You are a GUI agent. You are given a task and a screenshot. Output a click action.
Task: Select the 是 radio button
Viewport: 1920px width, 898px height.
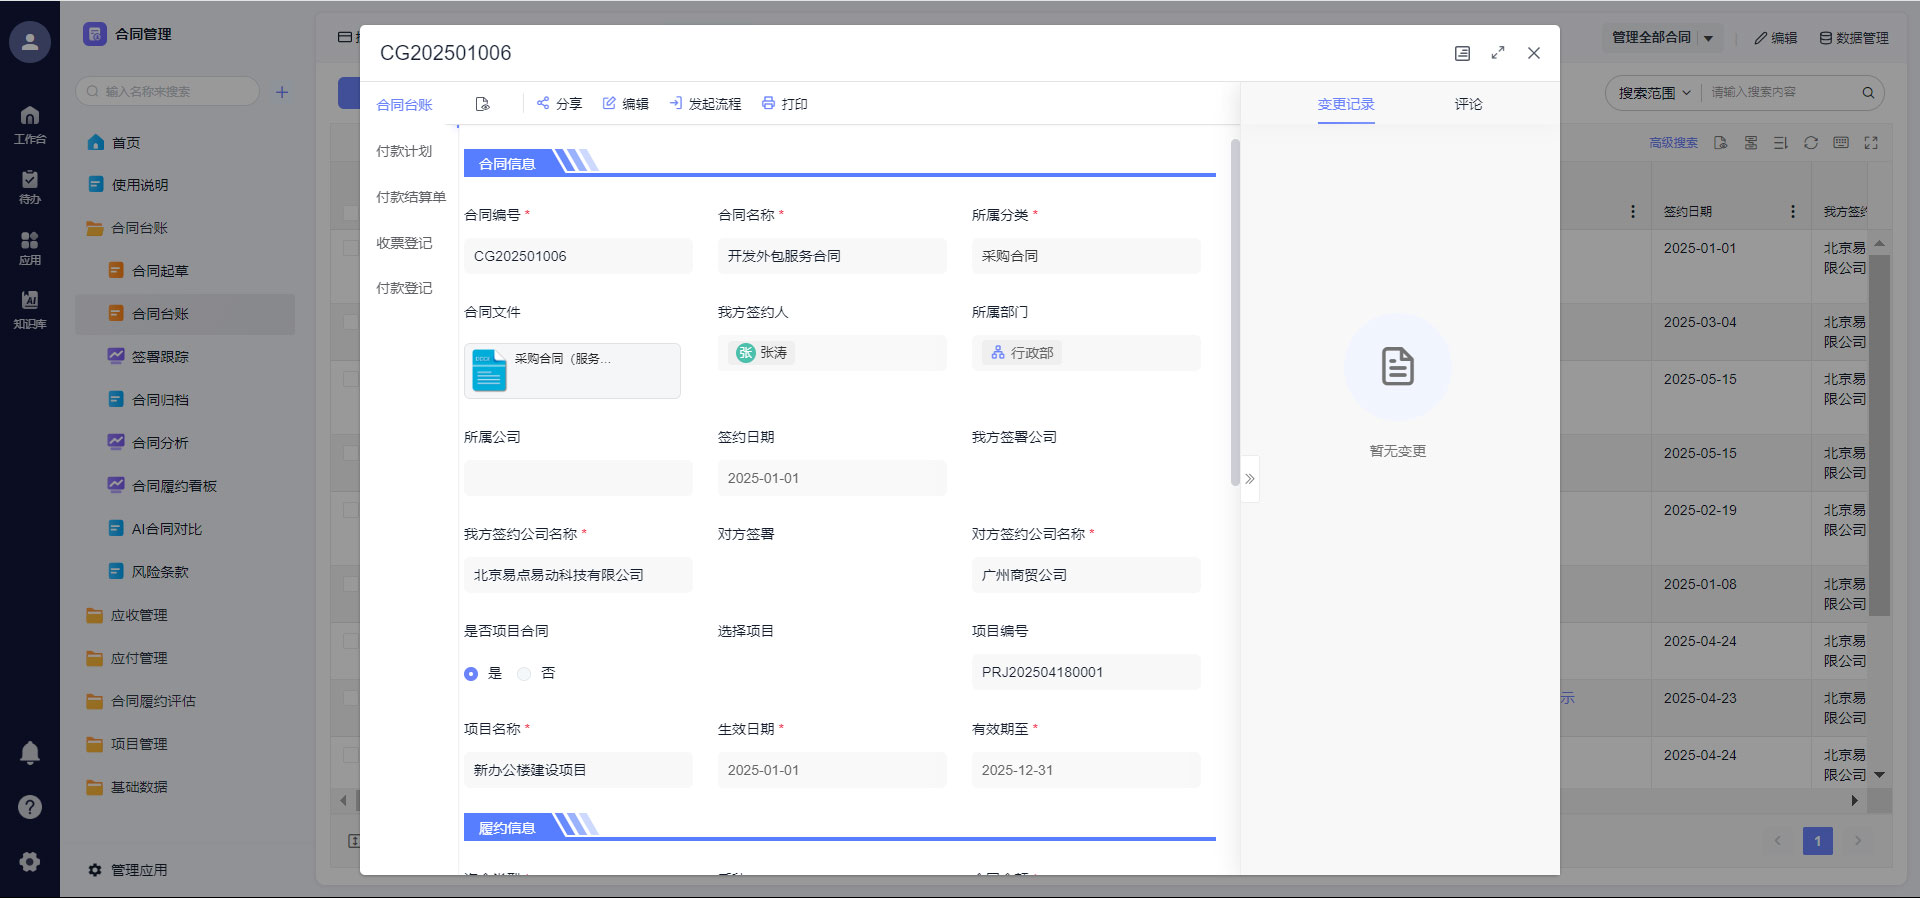tap(471, 674)
